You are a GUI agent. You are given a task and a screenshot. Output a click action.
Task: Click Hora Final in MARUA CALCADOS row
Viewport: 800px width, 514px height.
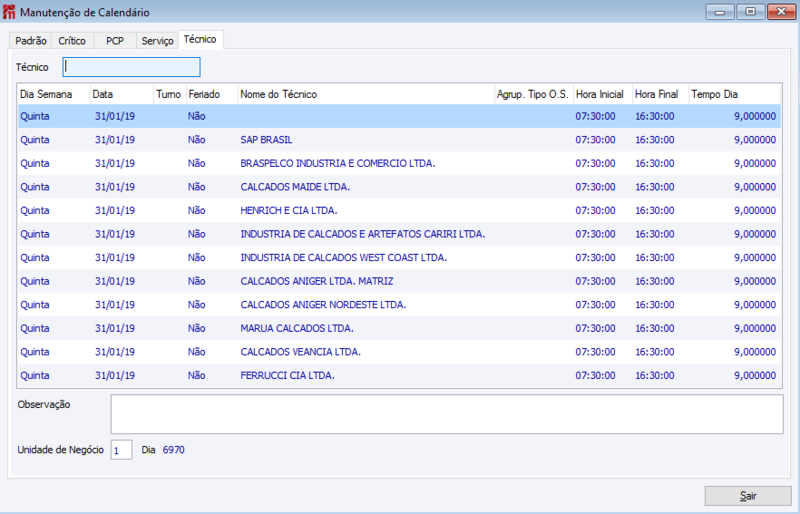click(655, 328)
